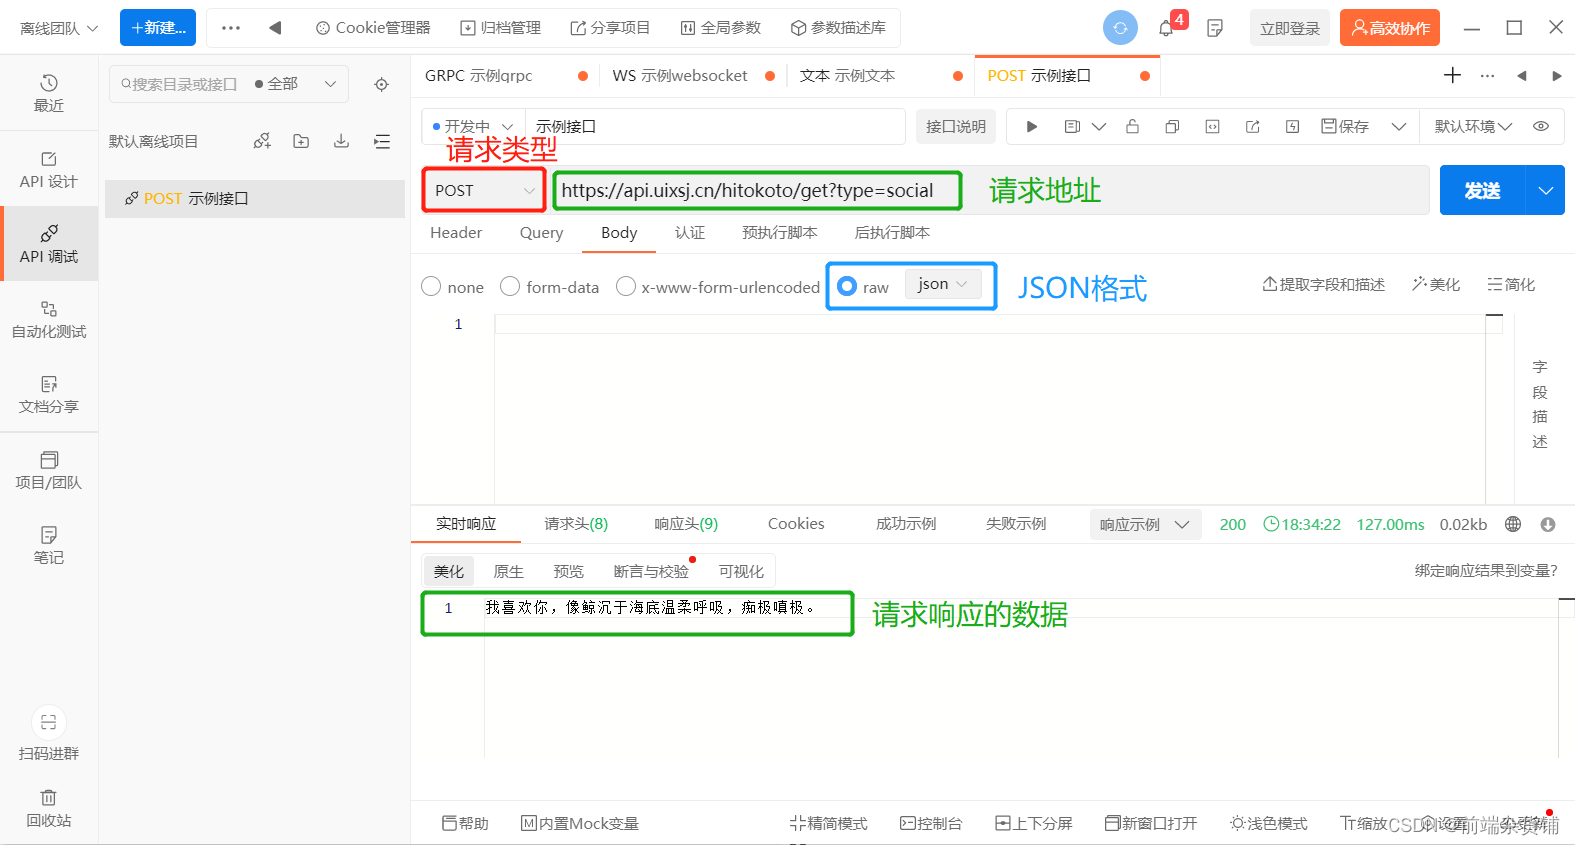Click the sync refresh icon in title bar
Screen dimensions: 1575x845
1120,28
